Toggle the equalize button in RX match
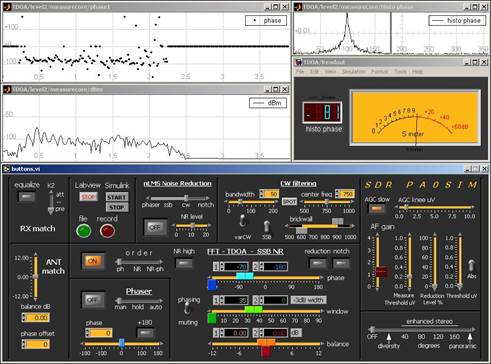Viewport: 491px width, 364px height. click(x=27, y=197)
